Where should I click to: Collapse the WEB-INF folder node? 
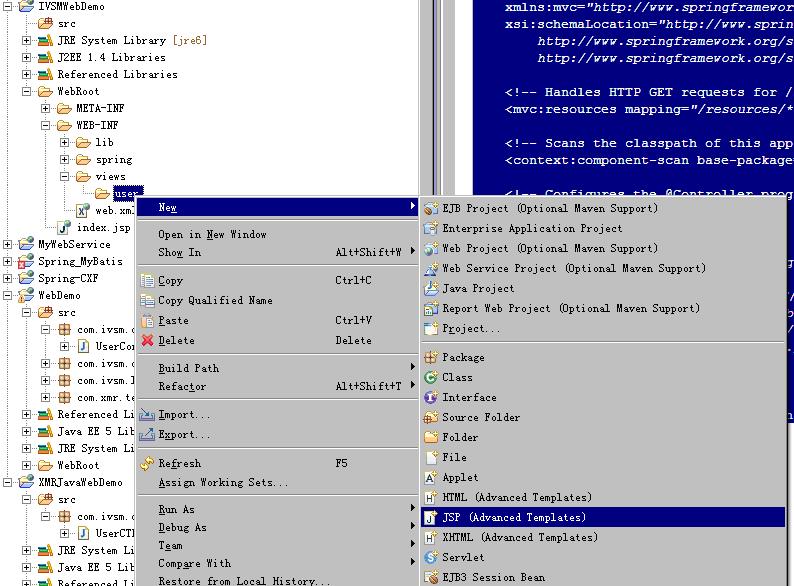[46, 125]
